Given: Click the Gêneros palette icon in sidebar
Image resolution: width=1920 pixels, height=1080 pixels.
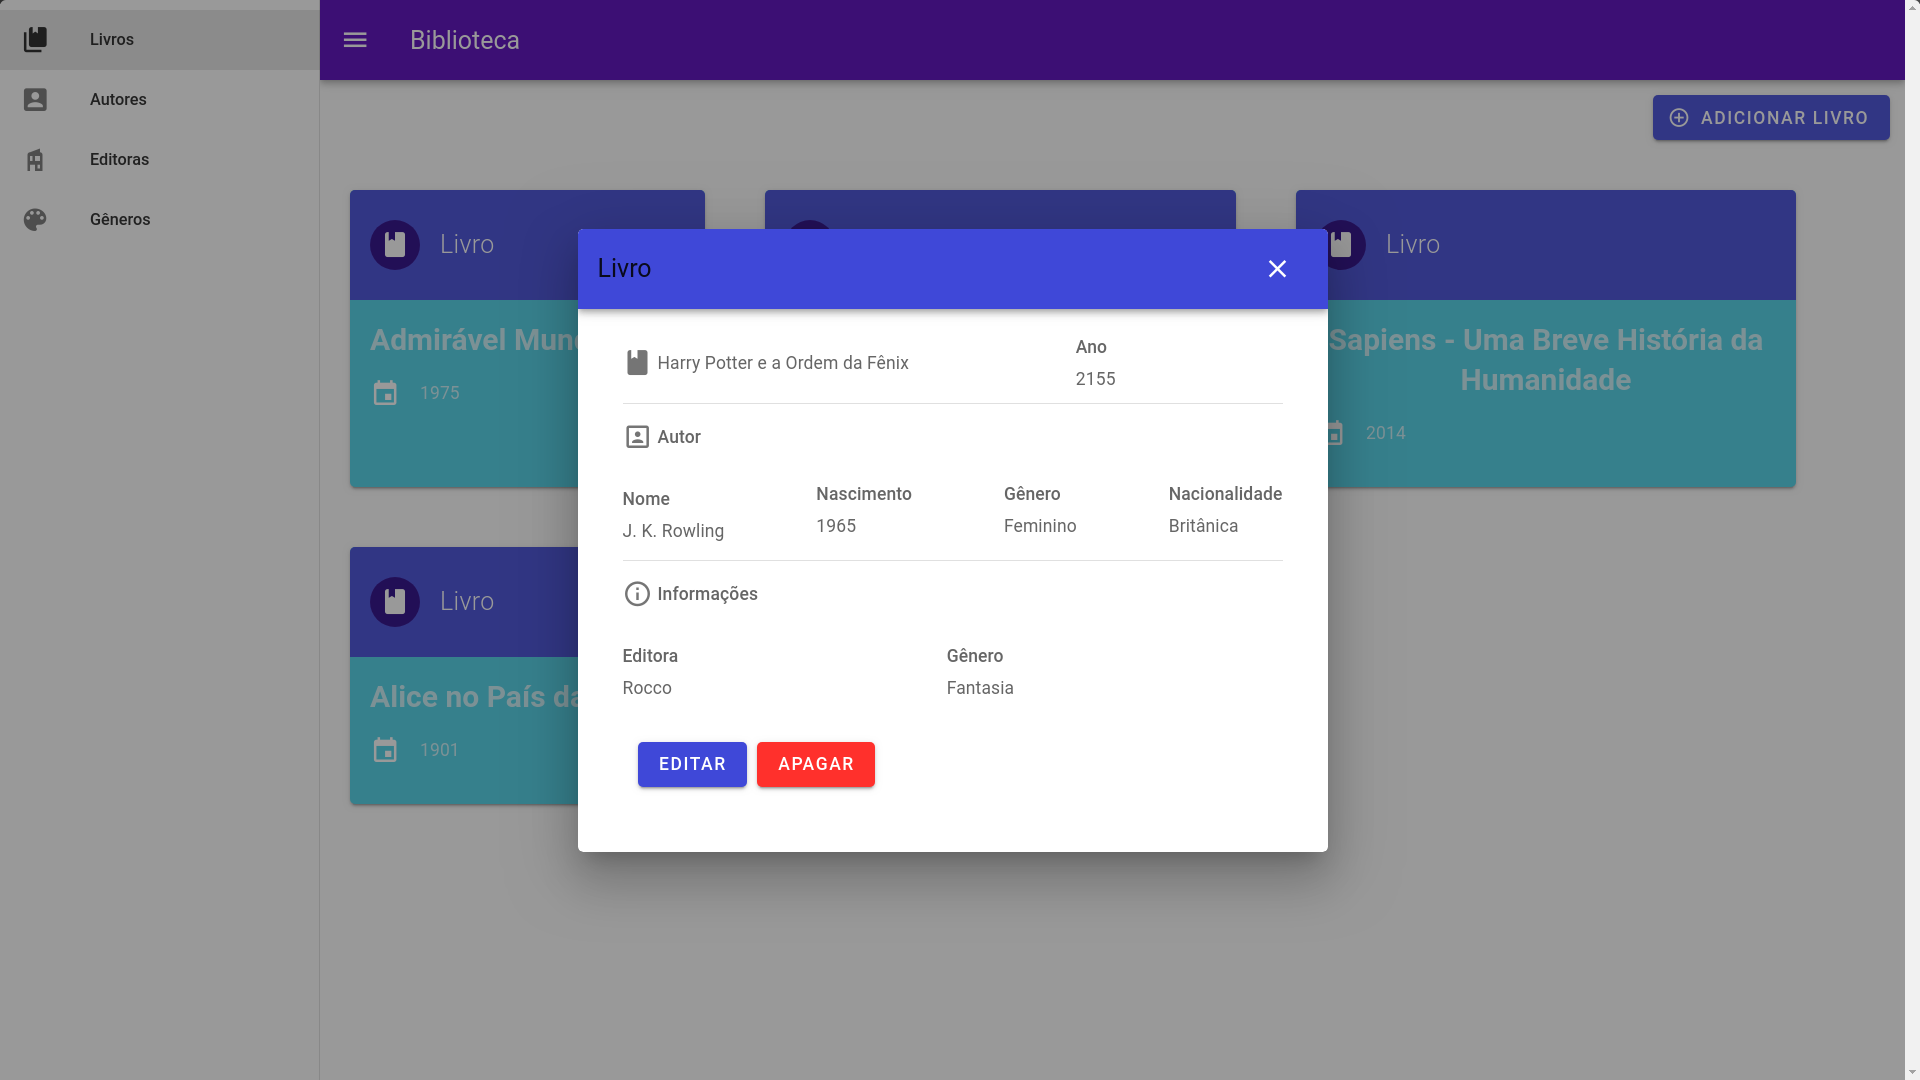Looking at the screenshot, I should [35, 220].
